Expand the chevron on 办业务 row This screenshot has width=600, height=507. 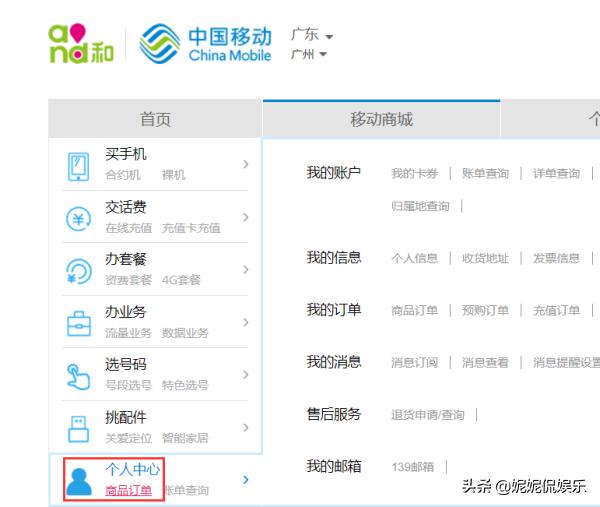(246, 322)
